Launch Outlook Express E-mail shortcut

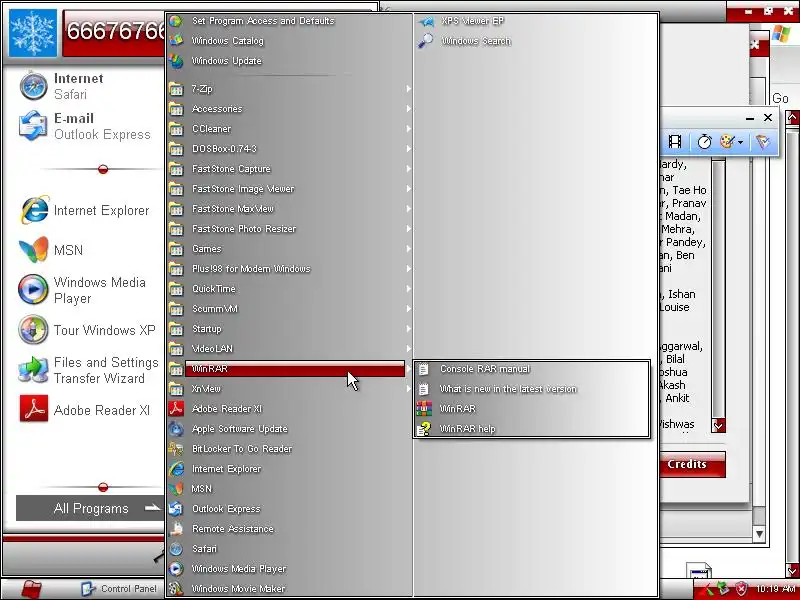(x=84, y=126)
